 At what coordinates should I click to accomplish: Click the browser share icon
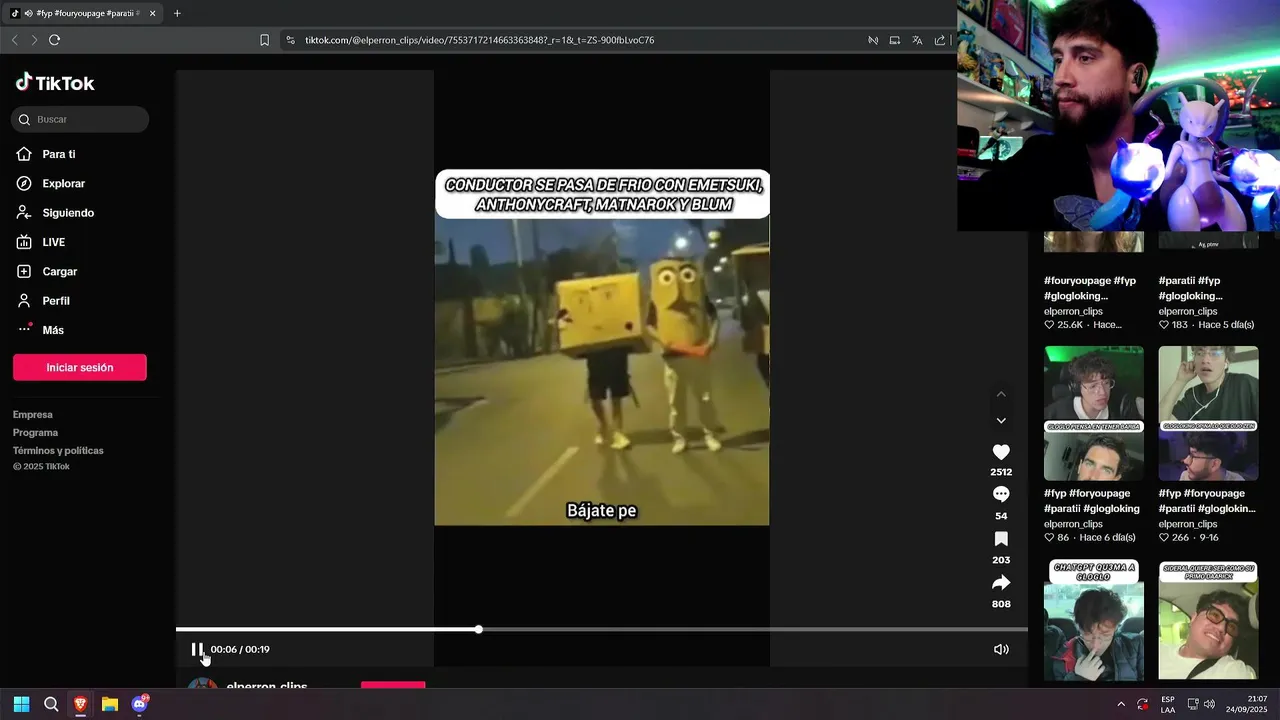point(940,40)
